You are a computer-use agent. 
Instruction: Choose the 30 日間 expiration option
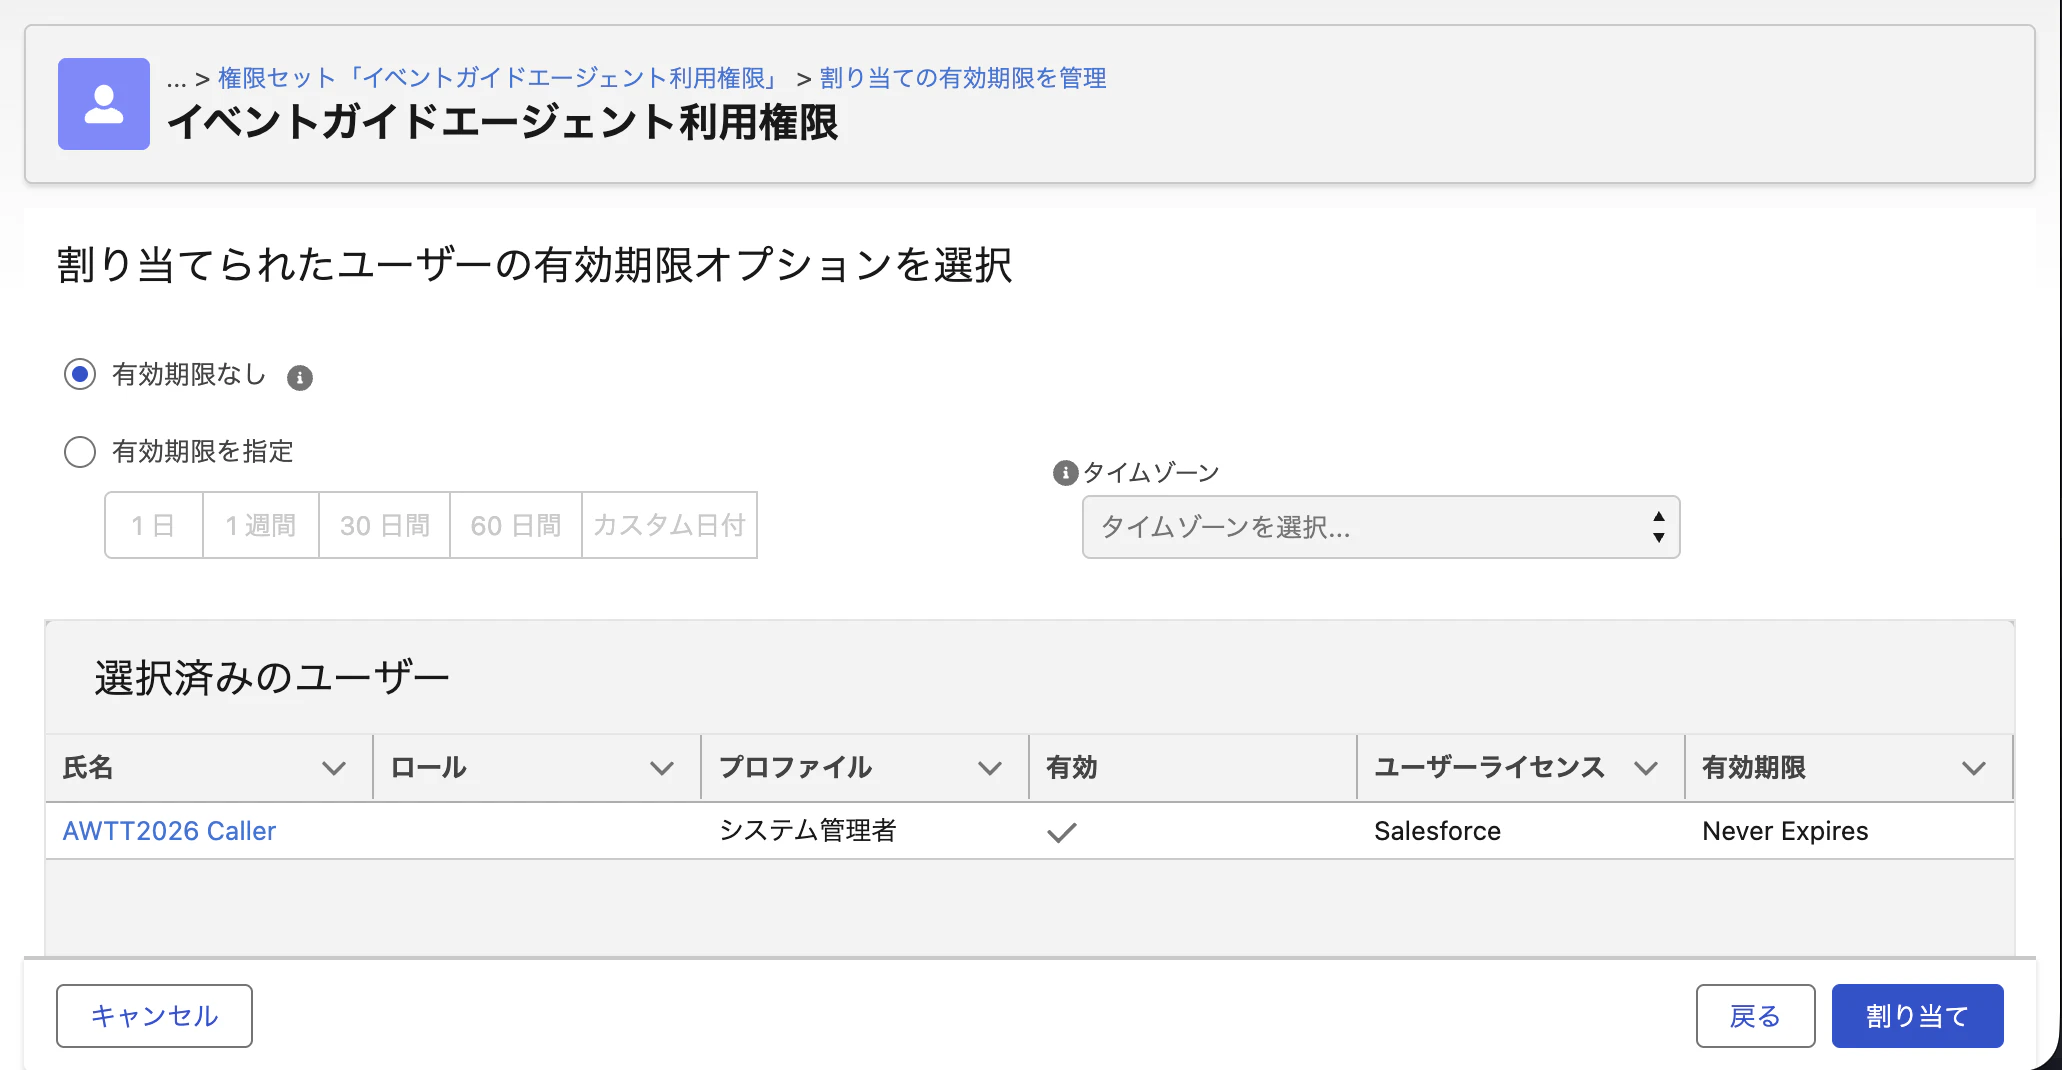[385, 525]
